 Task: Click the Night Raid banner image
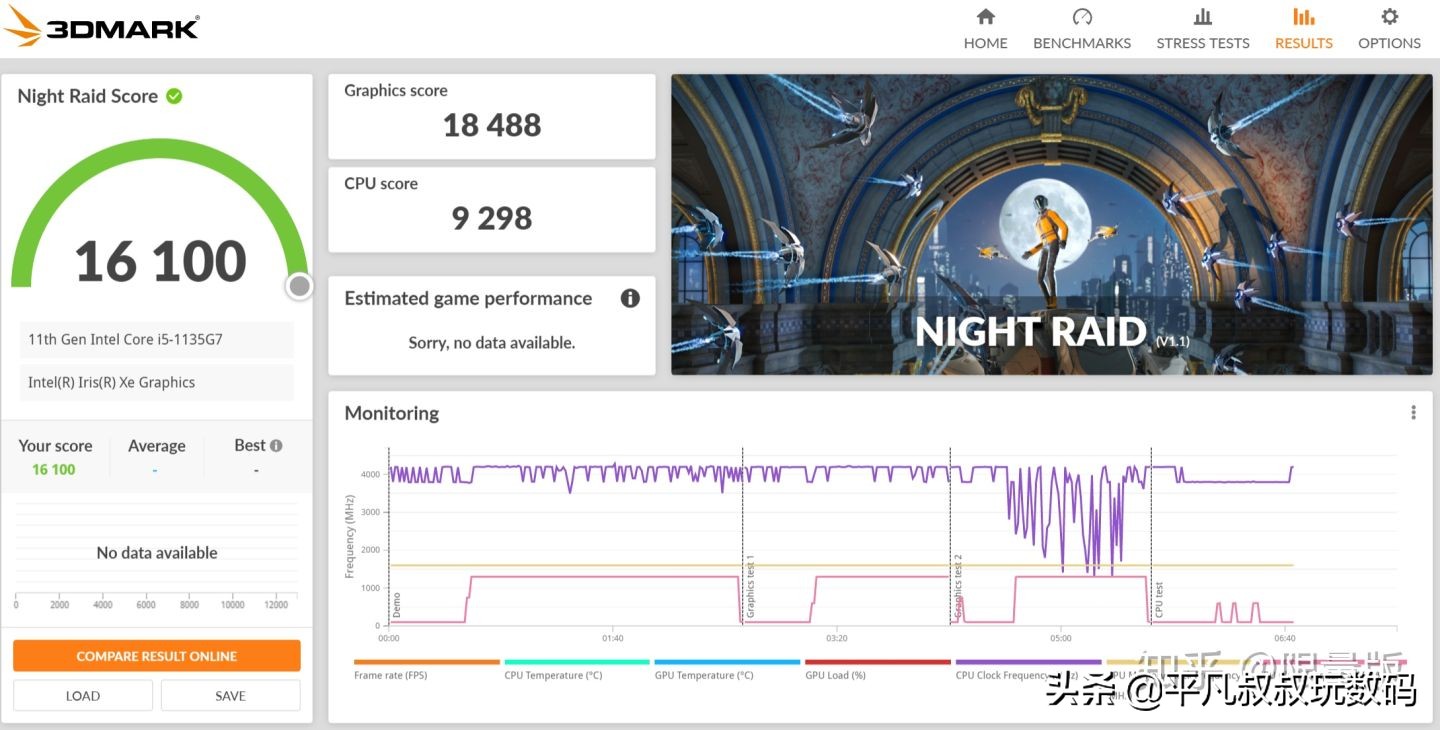tap(1051, 225)
